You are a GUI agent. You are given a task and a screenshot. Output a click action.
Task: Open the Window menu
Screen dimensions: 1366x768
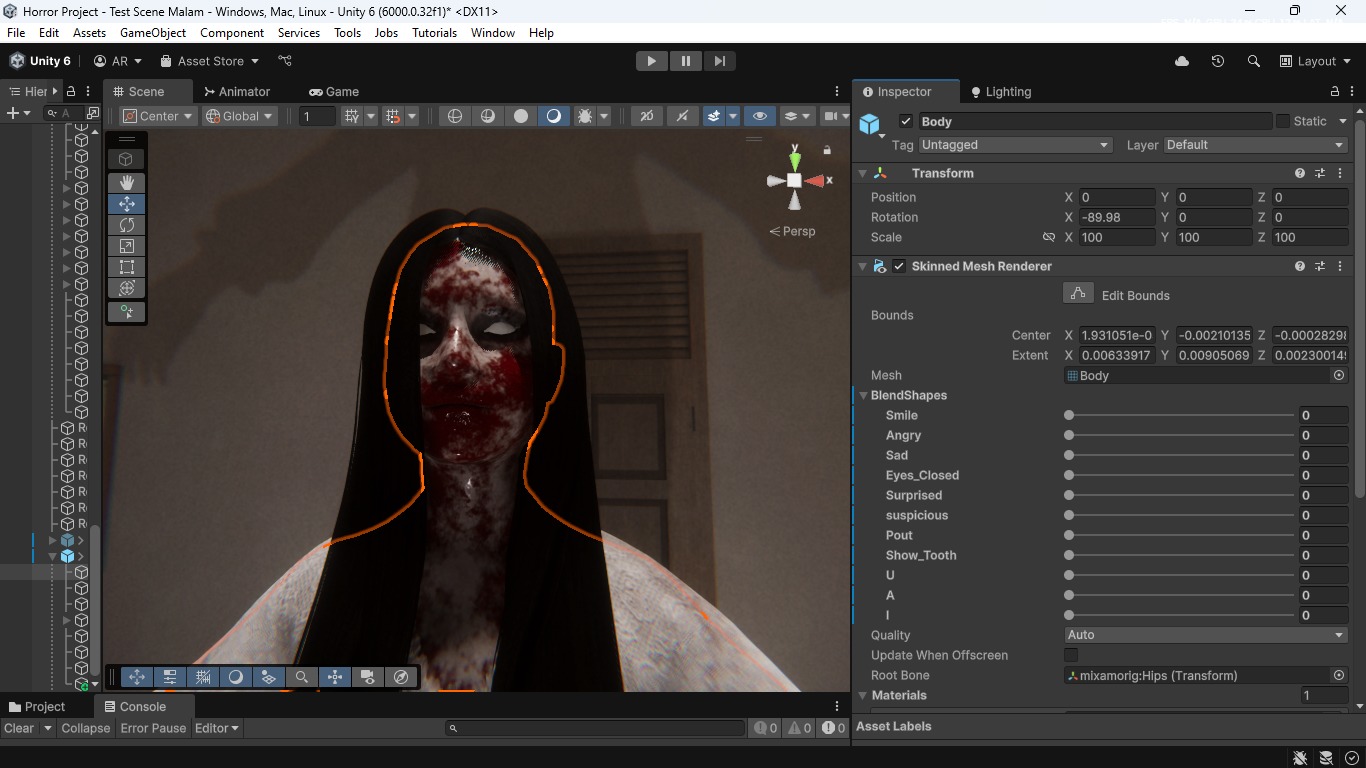(x=493, y=33)
